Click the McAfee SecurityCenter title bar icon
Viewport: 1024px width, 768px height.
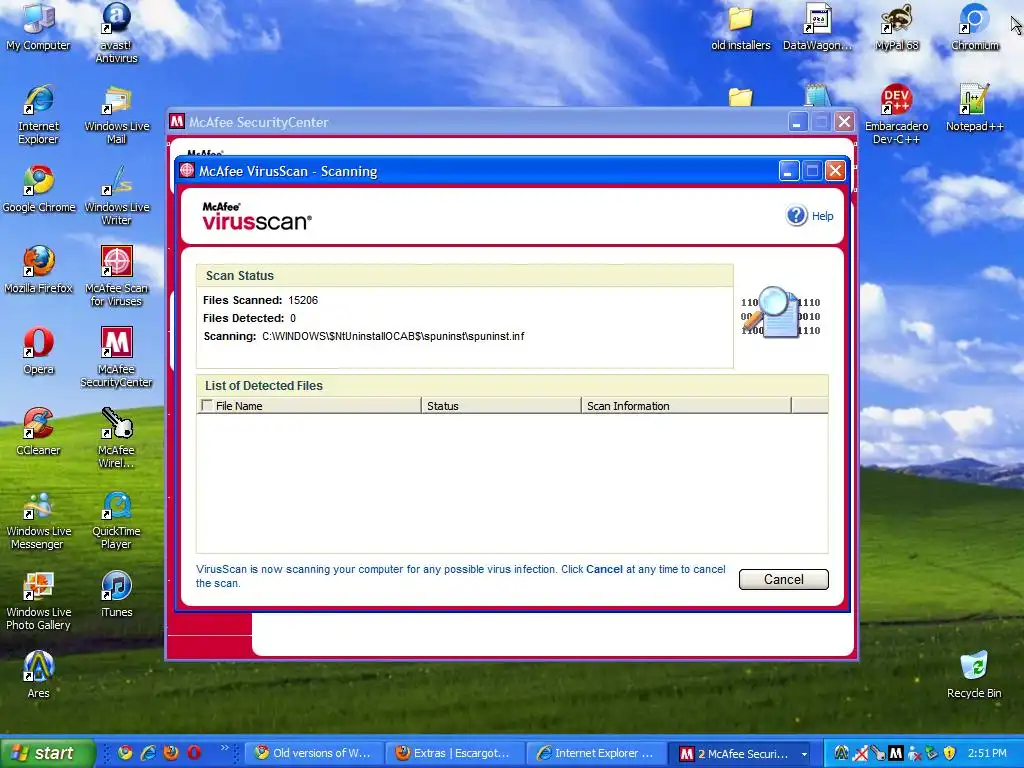click(177, 122)
